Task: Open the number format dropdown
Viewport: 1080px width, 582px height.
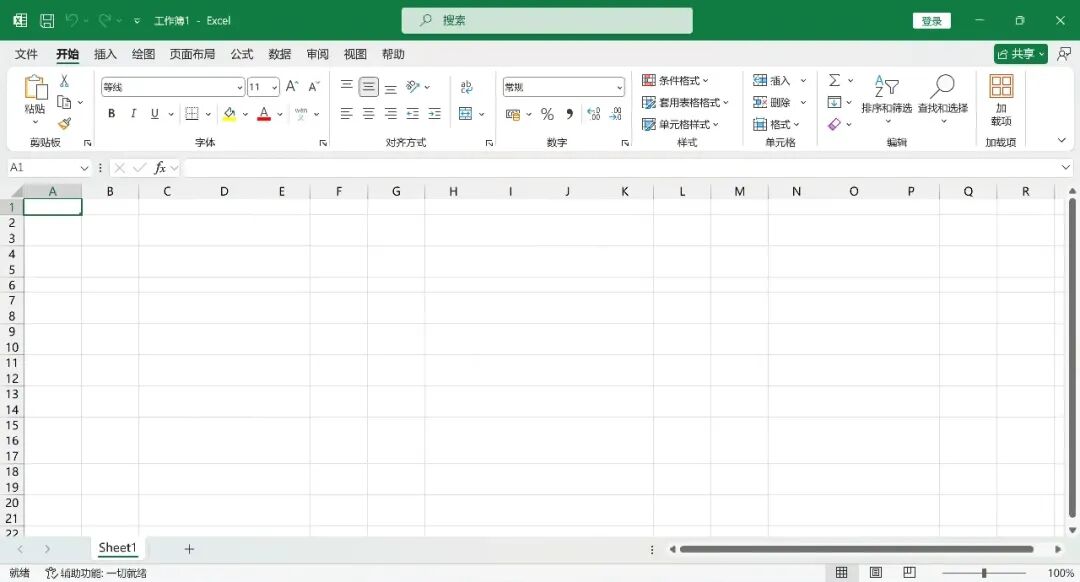Action: 619,87
